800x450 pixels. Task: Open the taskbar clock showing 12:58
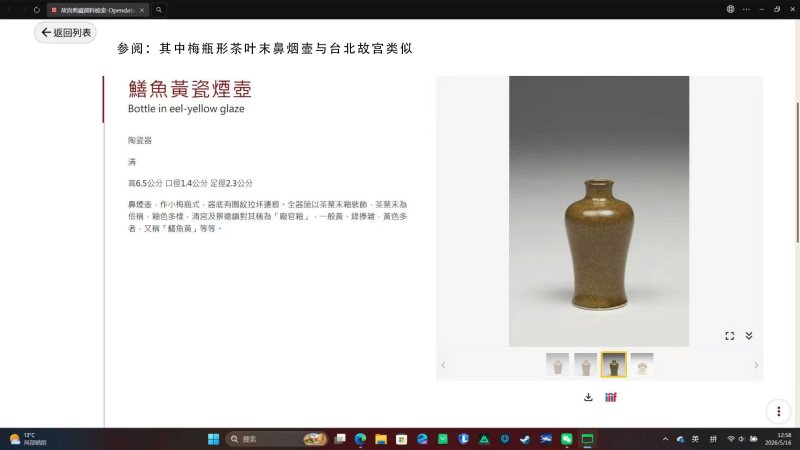778,439
